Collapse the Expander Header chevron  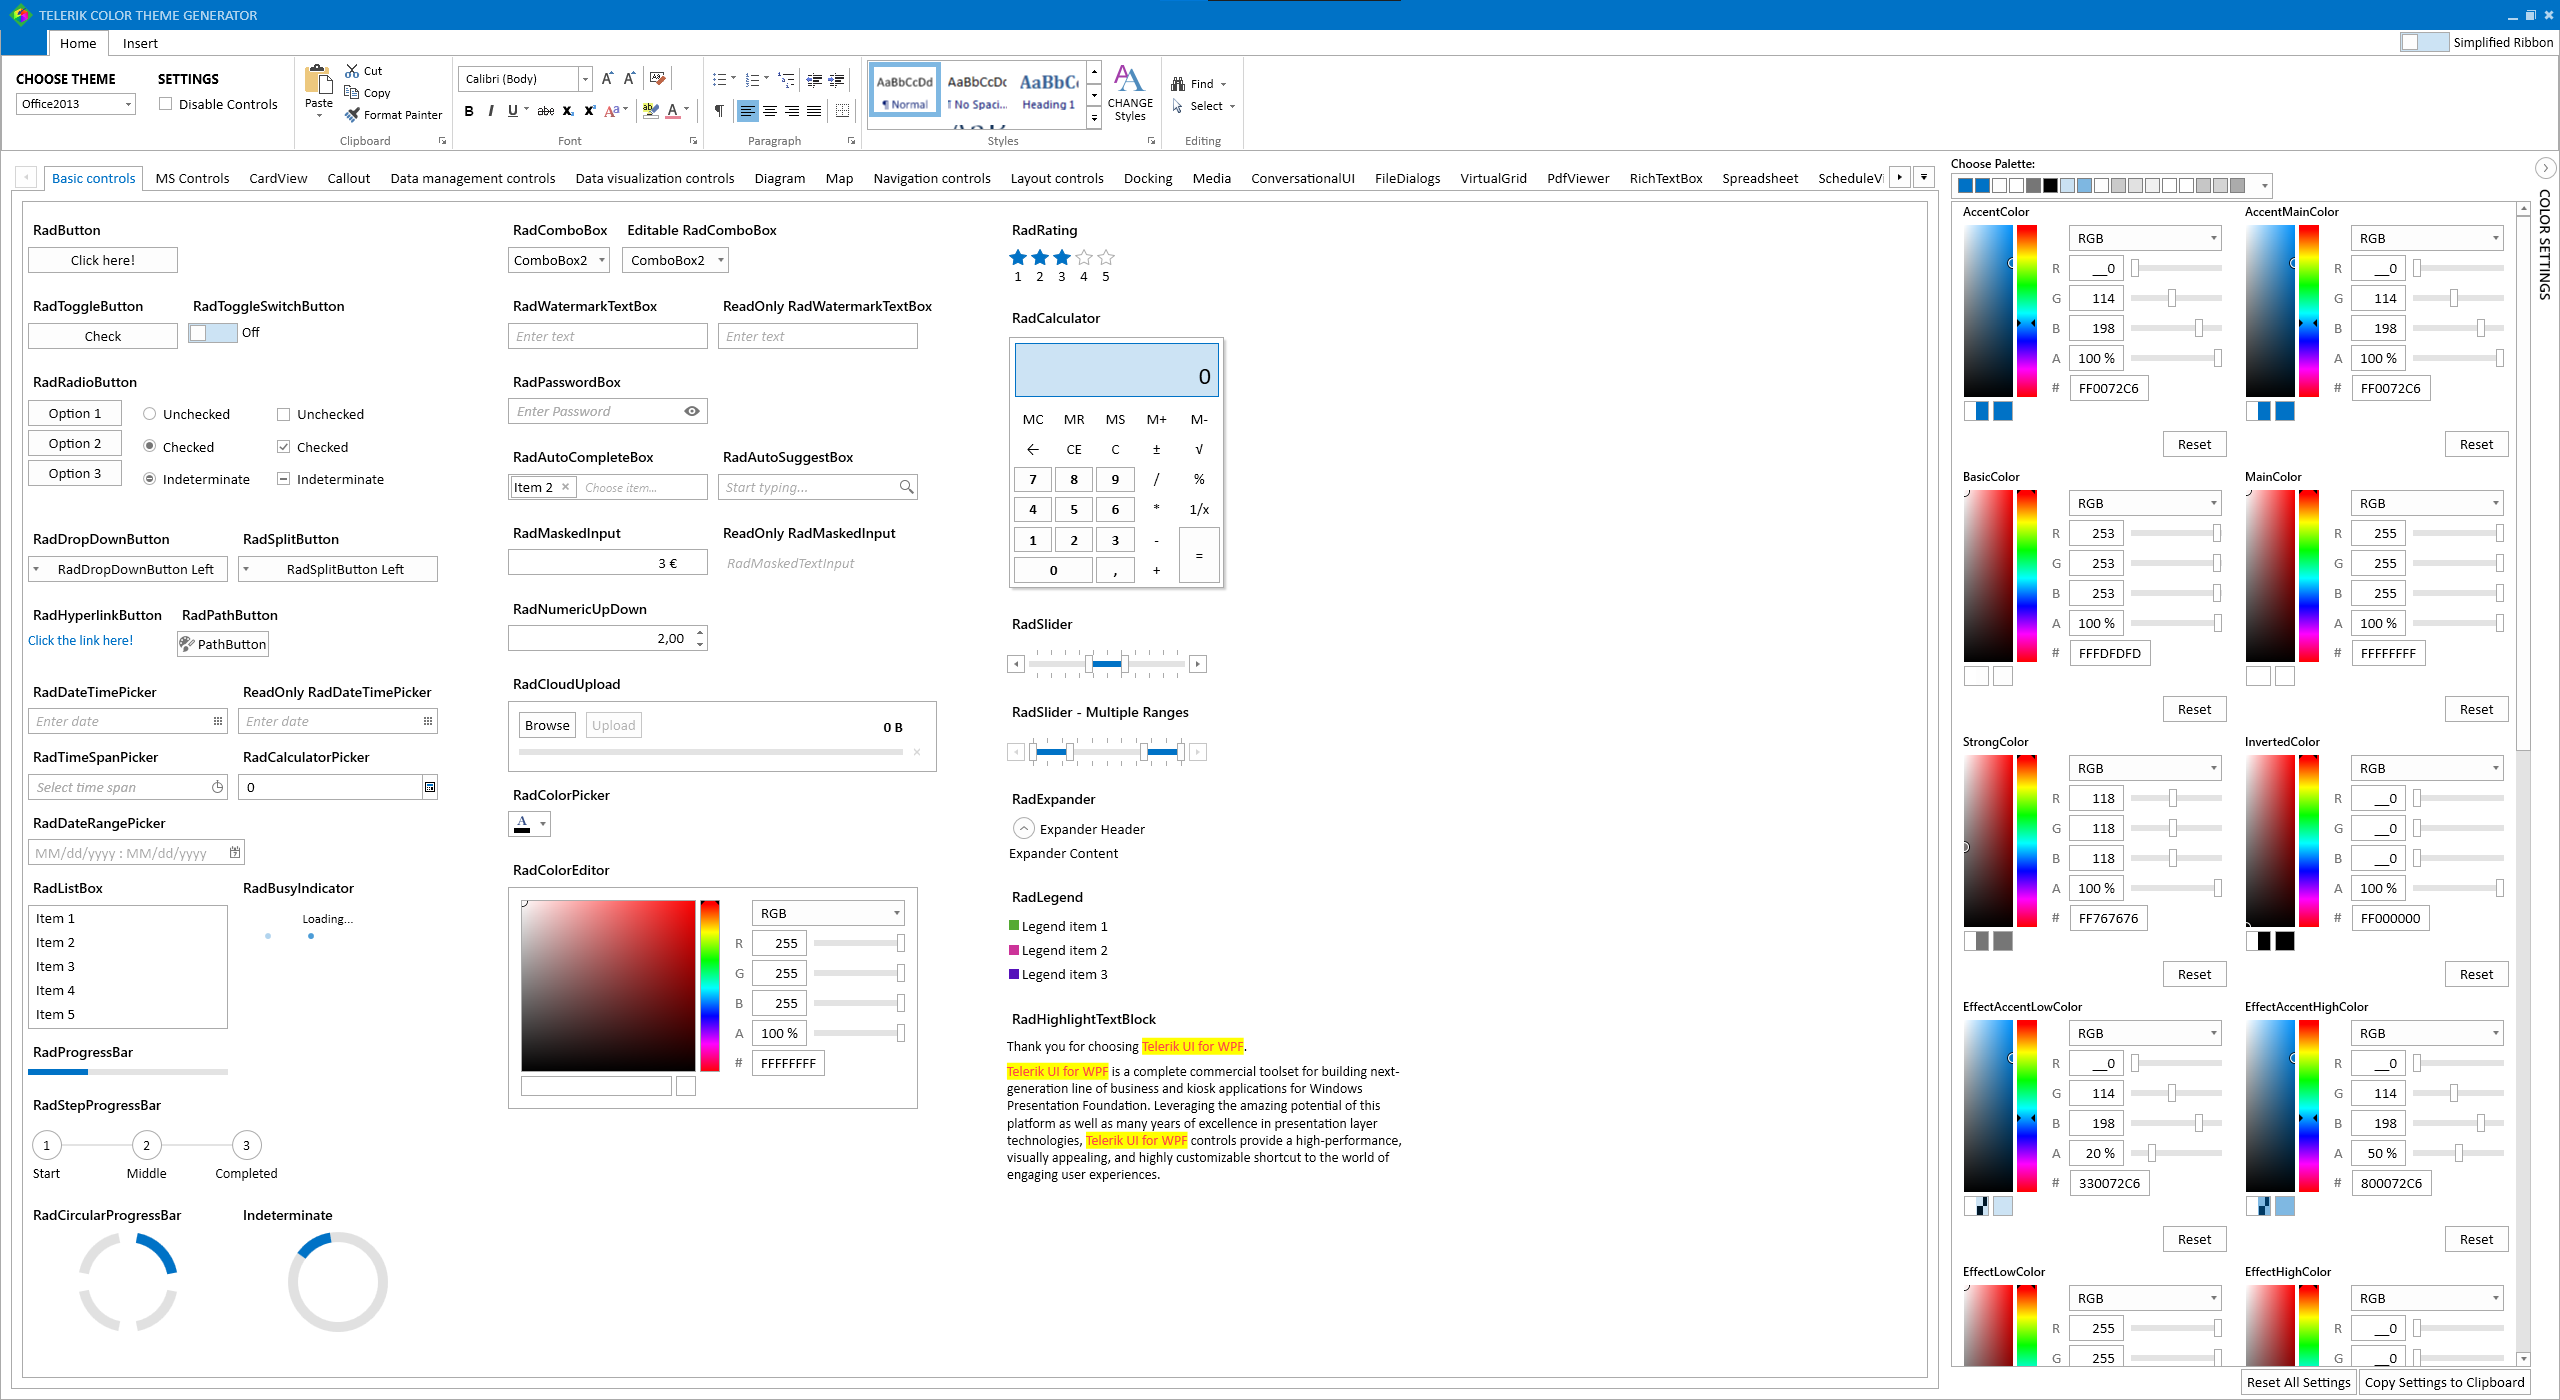(x=1023, y=828)
